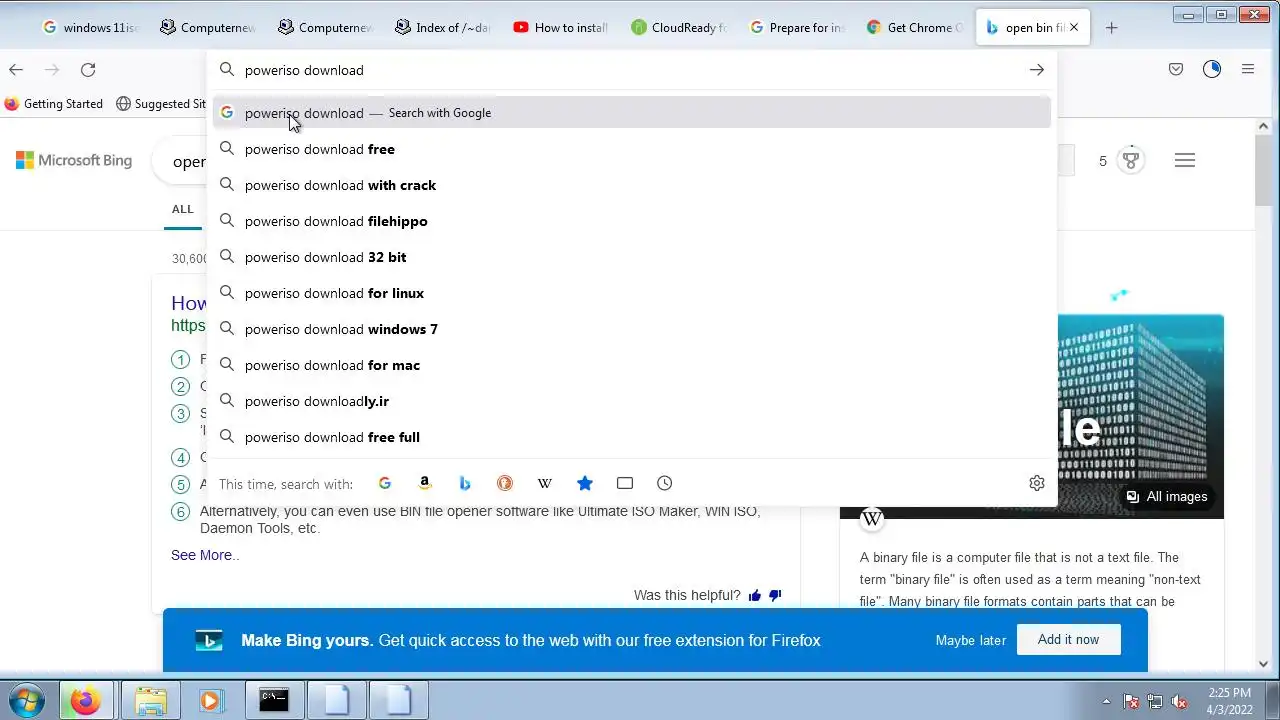Open 'Suggested Sites' bookmark
Viewport: 1280px width, 720px height.
click(162, 104)
